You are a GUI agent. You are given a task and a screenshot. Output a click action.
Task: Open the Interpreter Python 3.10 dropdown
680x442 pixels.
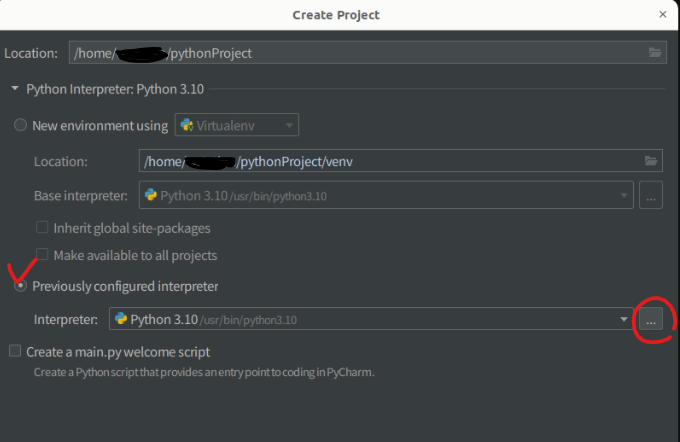(371, 319)
